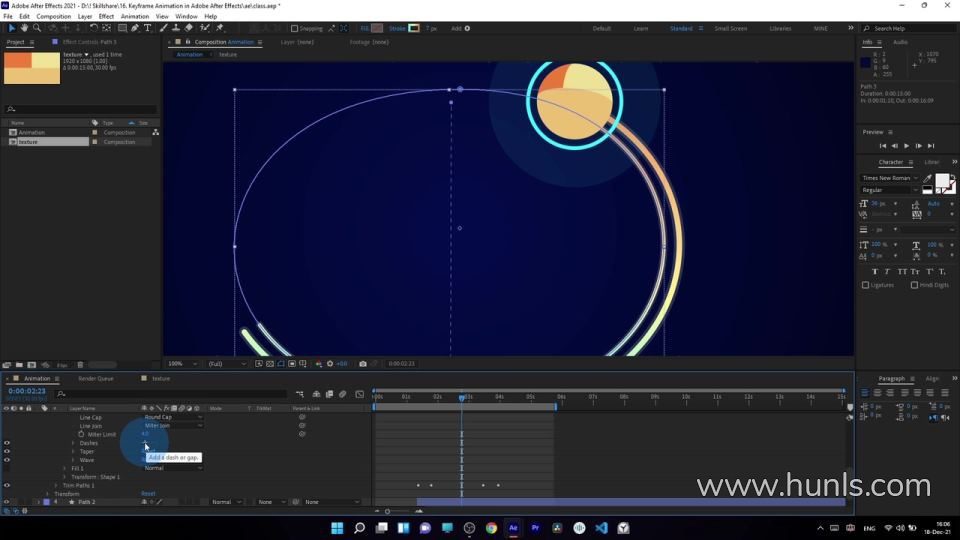
Task: Expand the Taper property group
Action: pos(73,451)
